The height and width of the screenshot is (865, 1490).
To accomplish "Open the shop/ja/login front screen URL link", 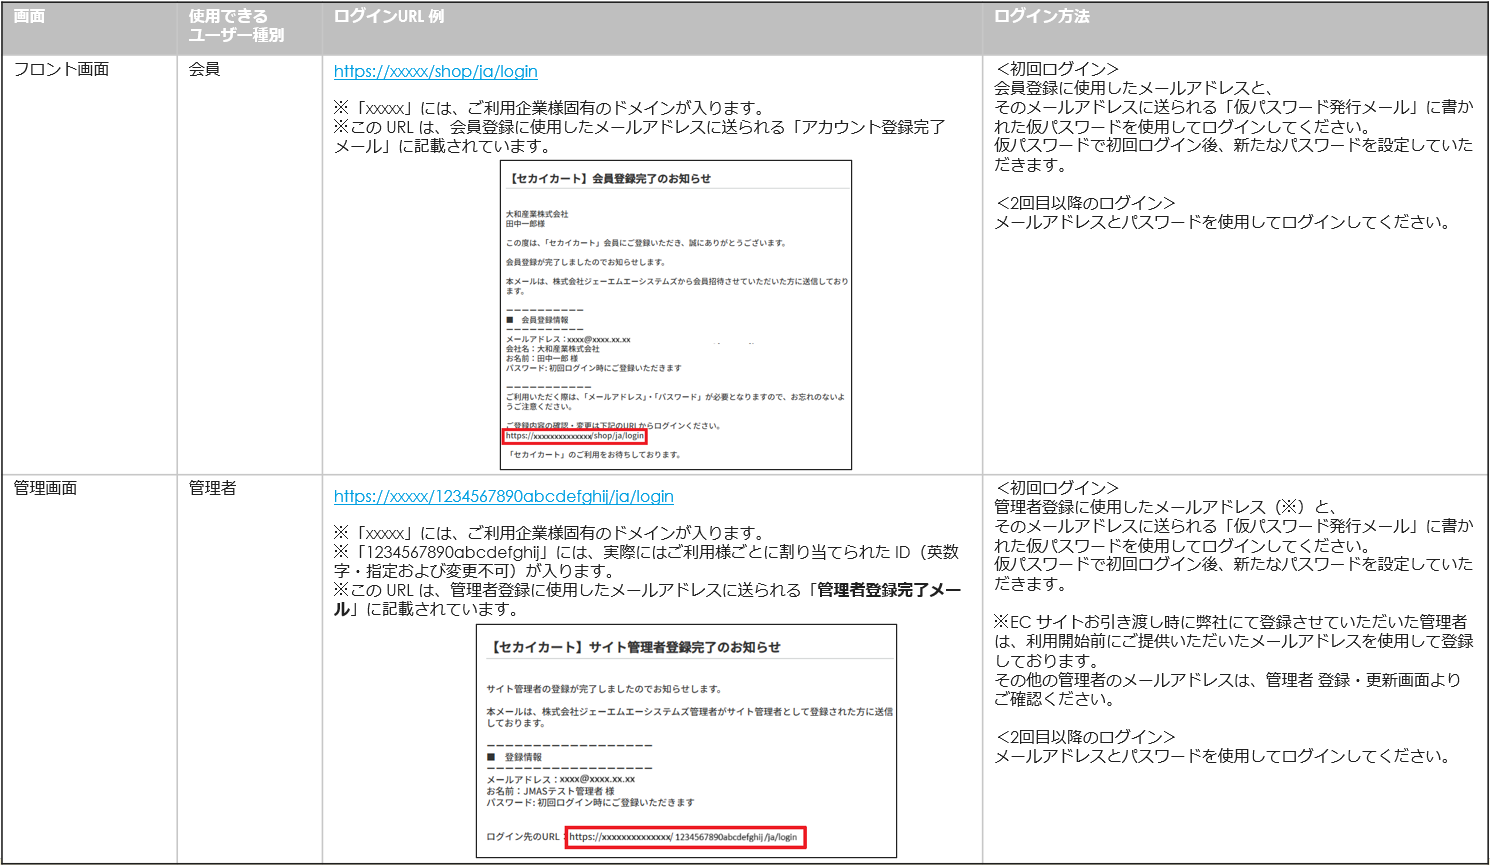I will (x=435, y=71).
